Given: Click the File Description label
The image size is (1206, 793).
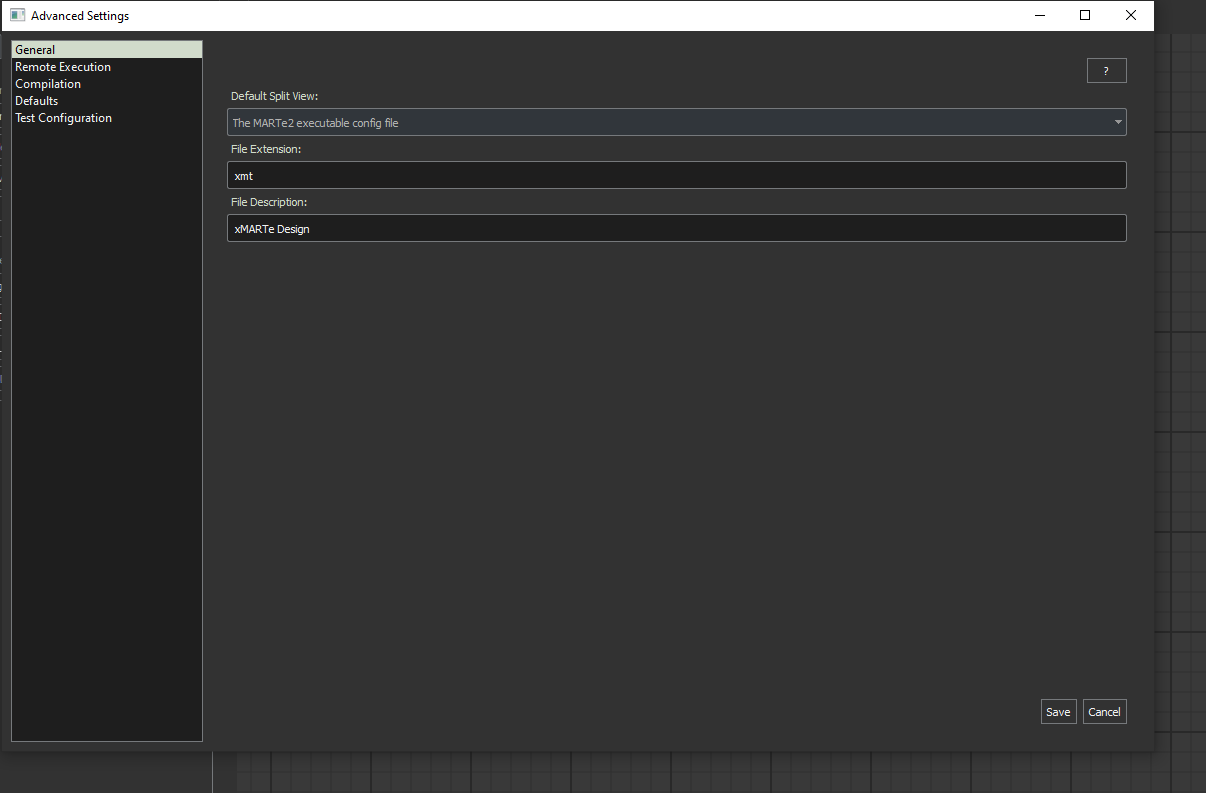Looking at the screenshot, I should [269, 202].
